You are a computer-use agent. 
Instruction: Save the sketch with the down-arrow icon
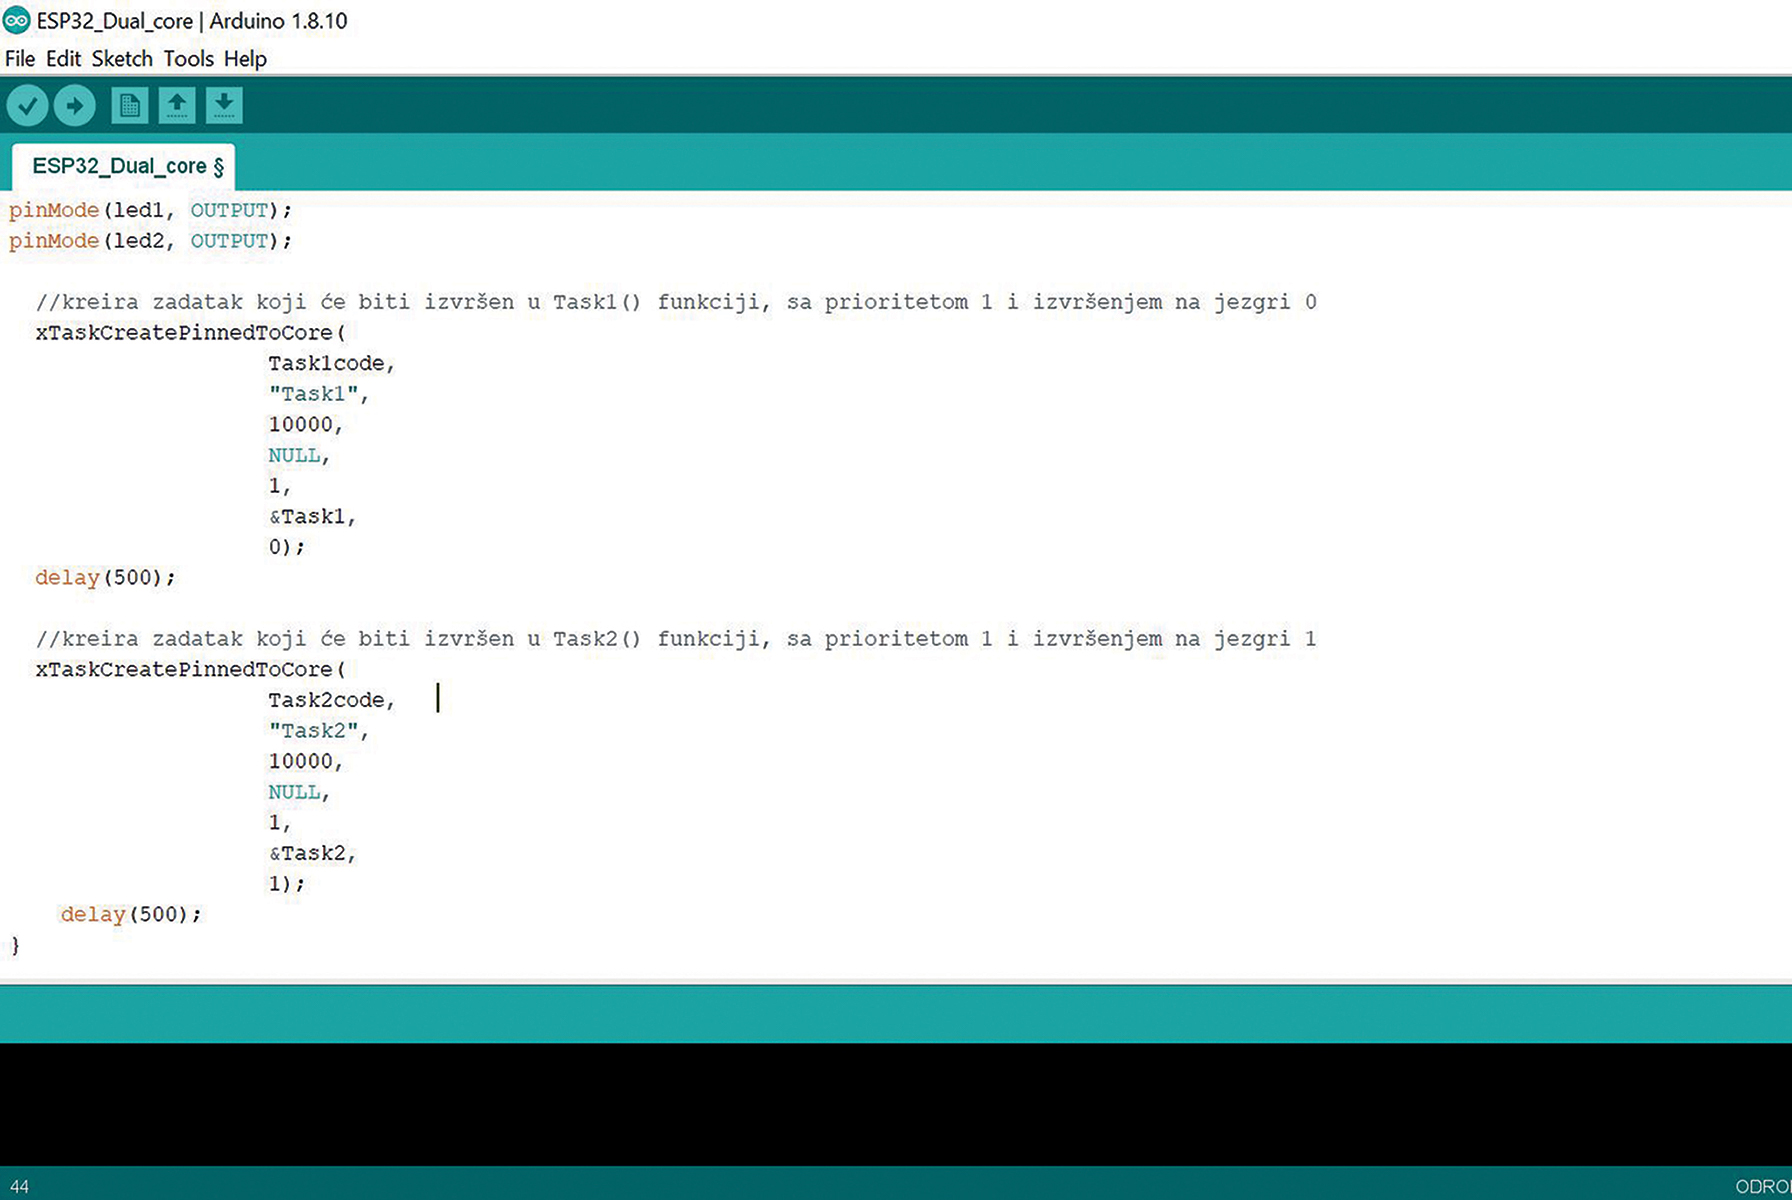click(x=224, y=105)
